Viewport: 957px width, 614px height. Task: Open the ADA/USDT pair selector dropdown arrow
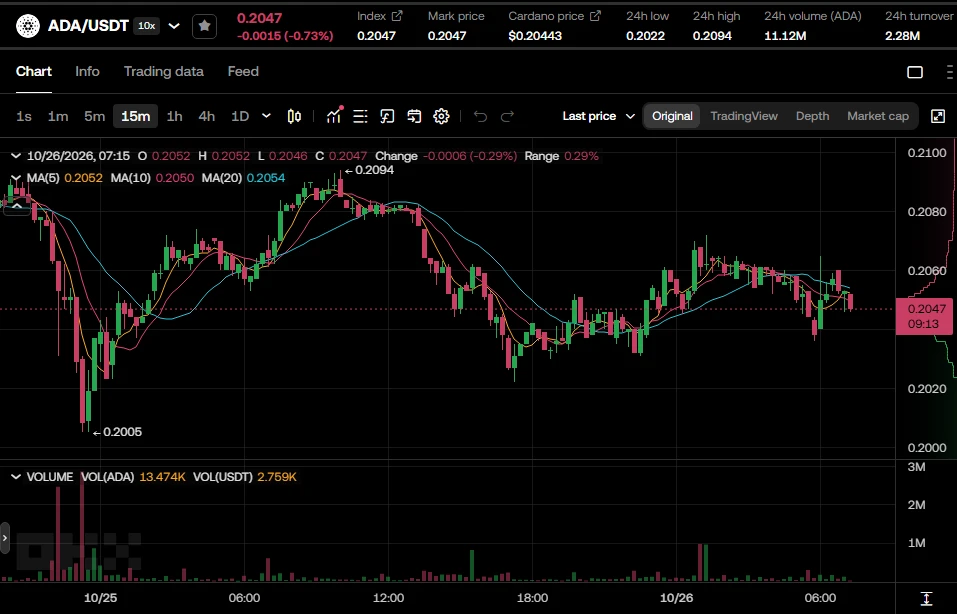click(x=174, y=26)
